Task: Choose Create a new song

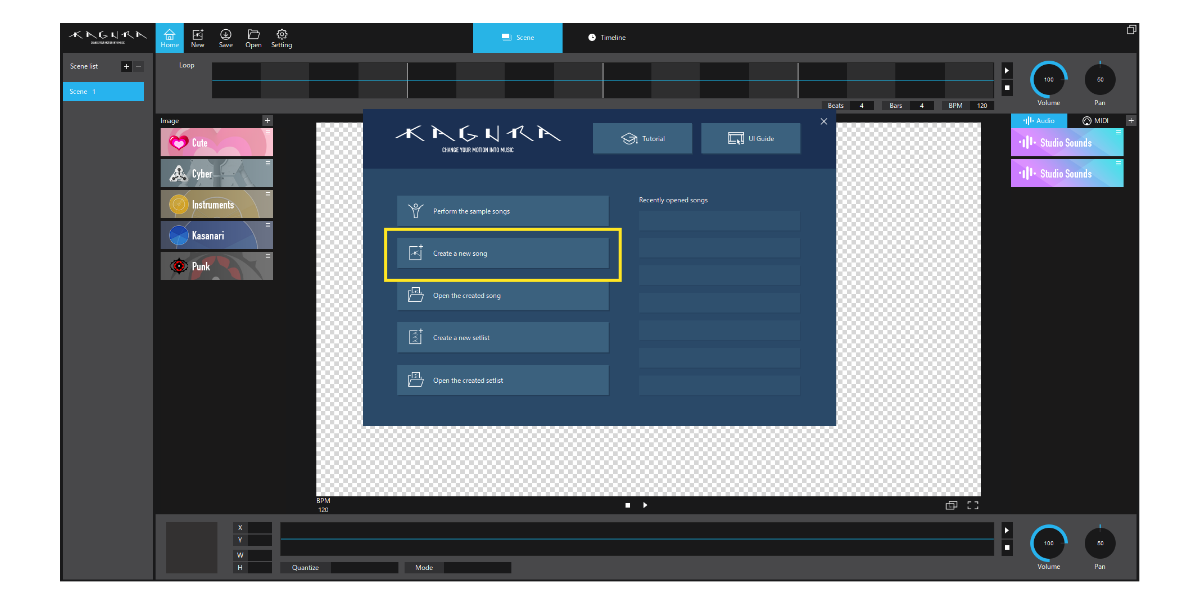Action: click(502, 254)
